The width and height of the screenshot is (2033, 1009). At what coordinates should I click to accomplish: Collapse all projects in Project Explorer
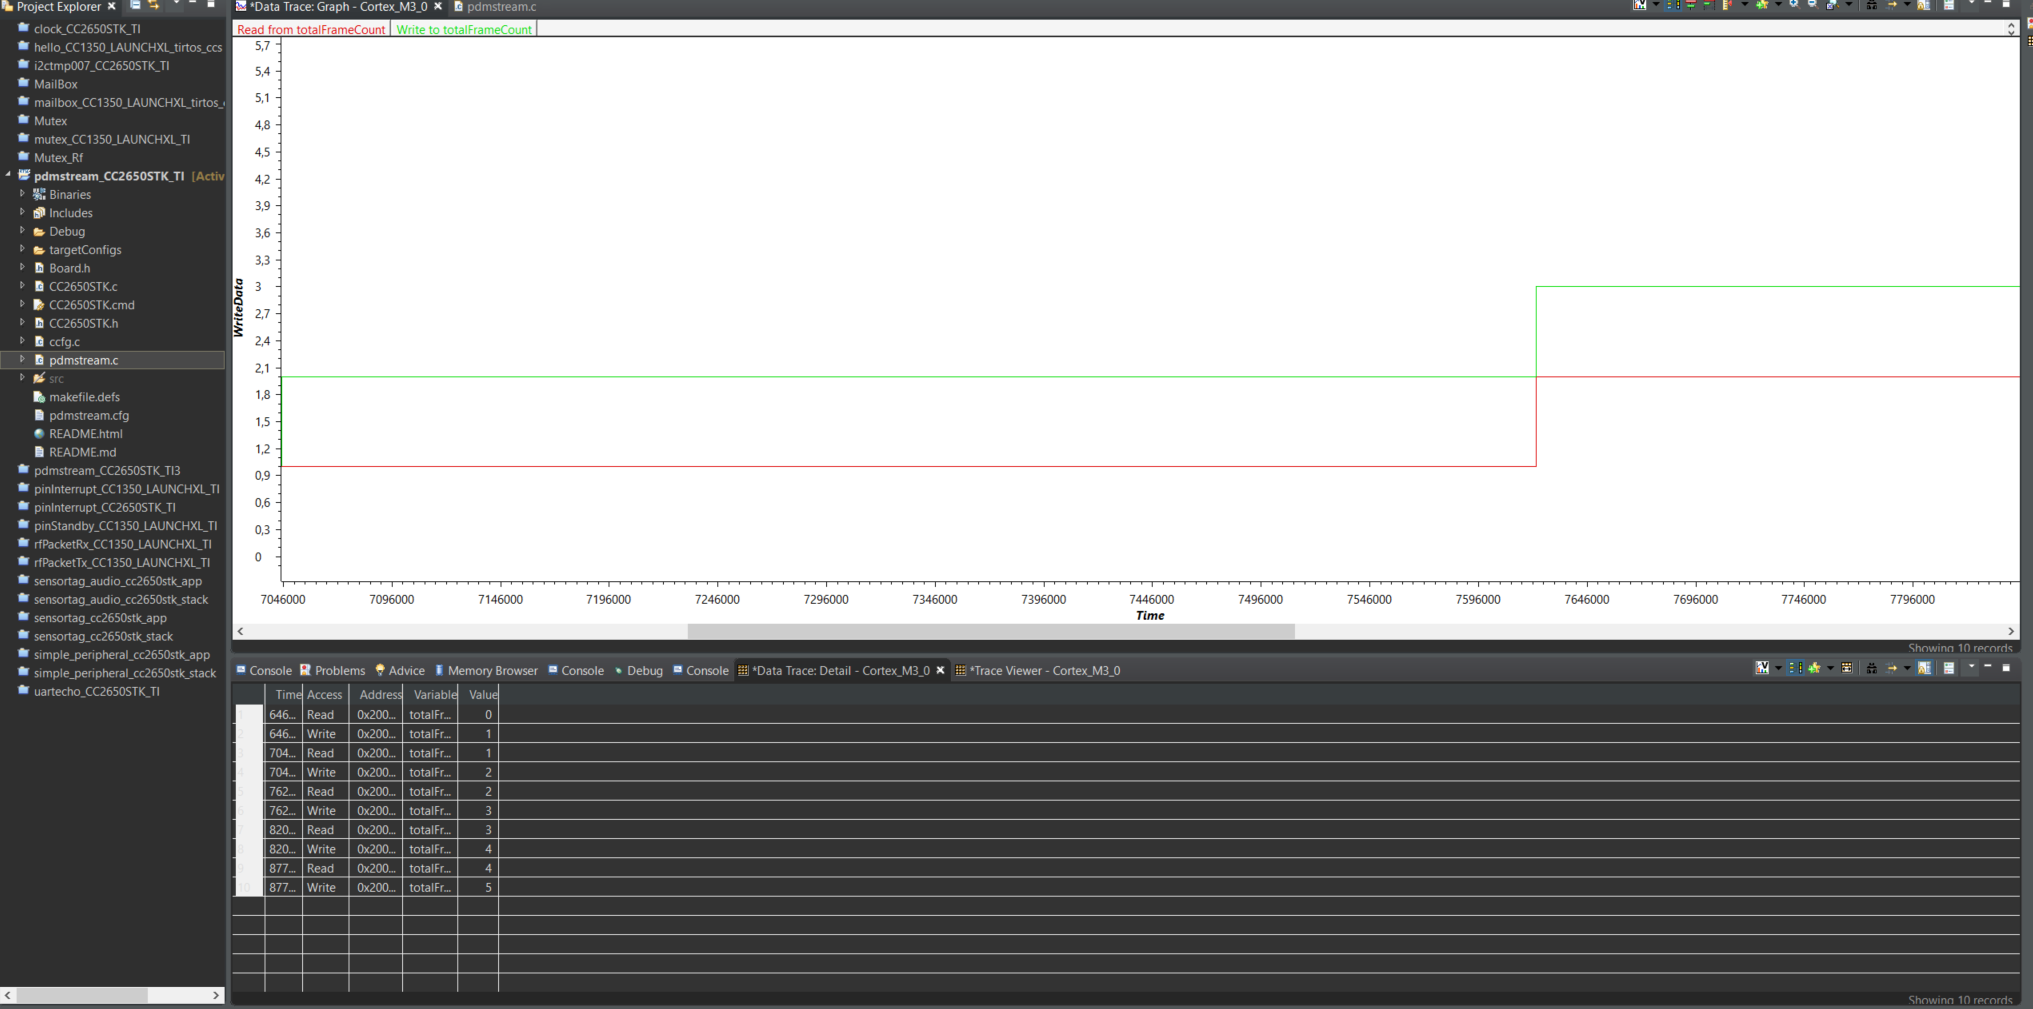point(135,5)
